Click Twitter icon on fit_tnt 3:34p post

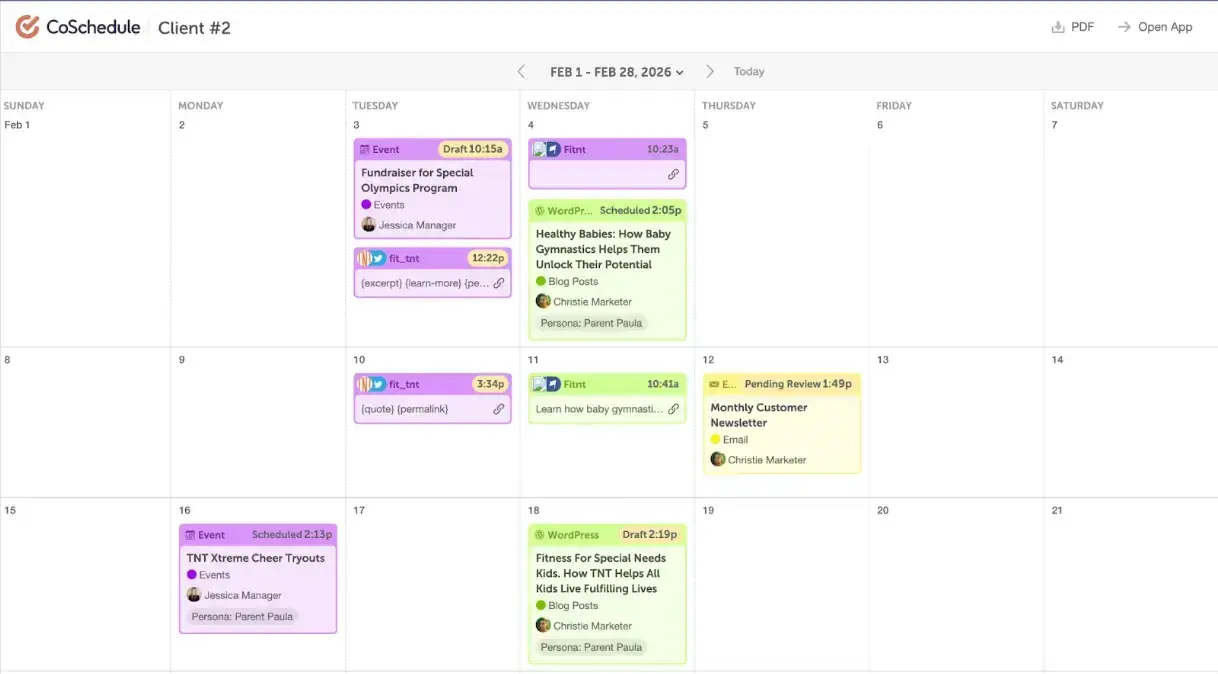[x=379, y=384]
